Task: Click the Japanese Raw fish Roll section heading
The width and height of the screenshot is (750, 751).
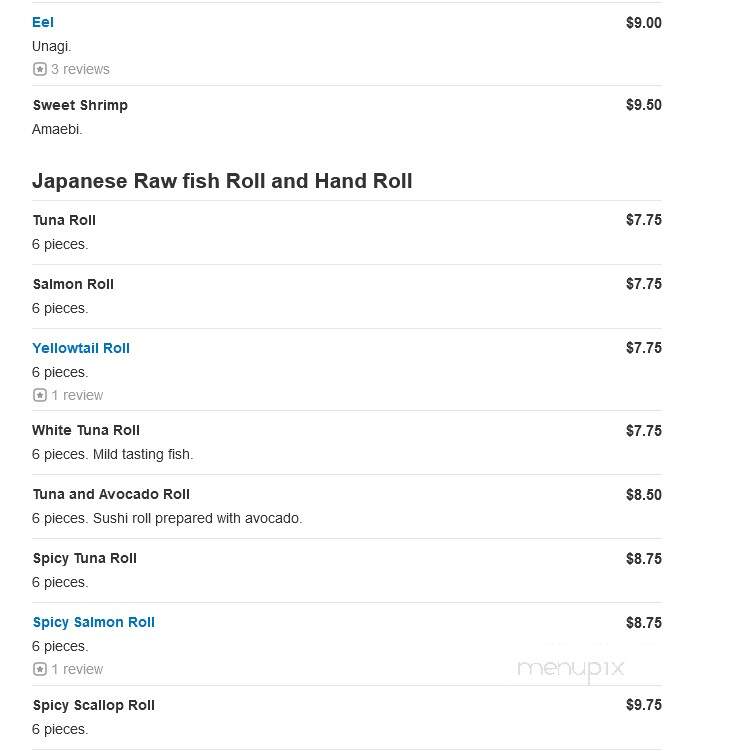Action: [x=222, y=181]
